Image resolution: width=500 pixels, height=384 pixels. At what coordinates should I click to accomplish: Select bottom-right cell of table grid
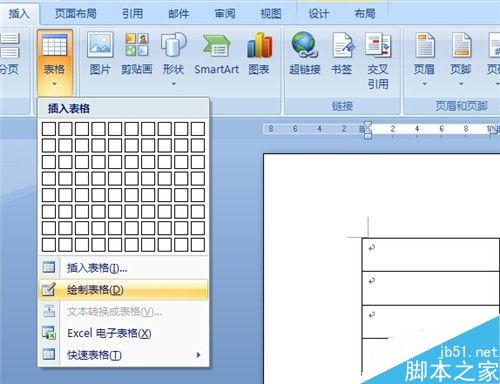point(198,245)
